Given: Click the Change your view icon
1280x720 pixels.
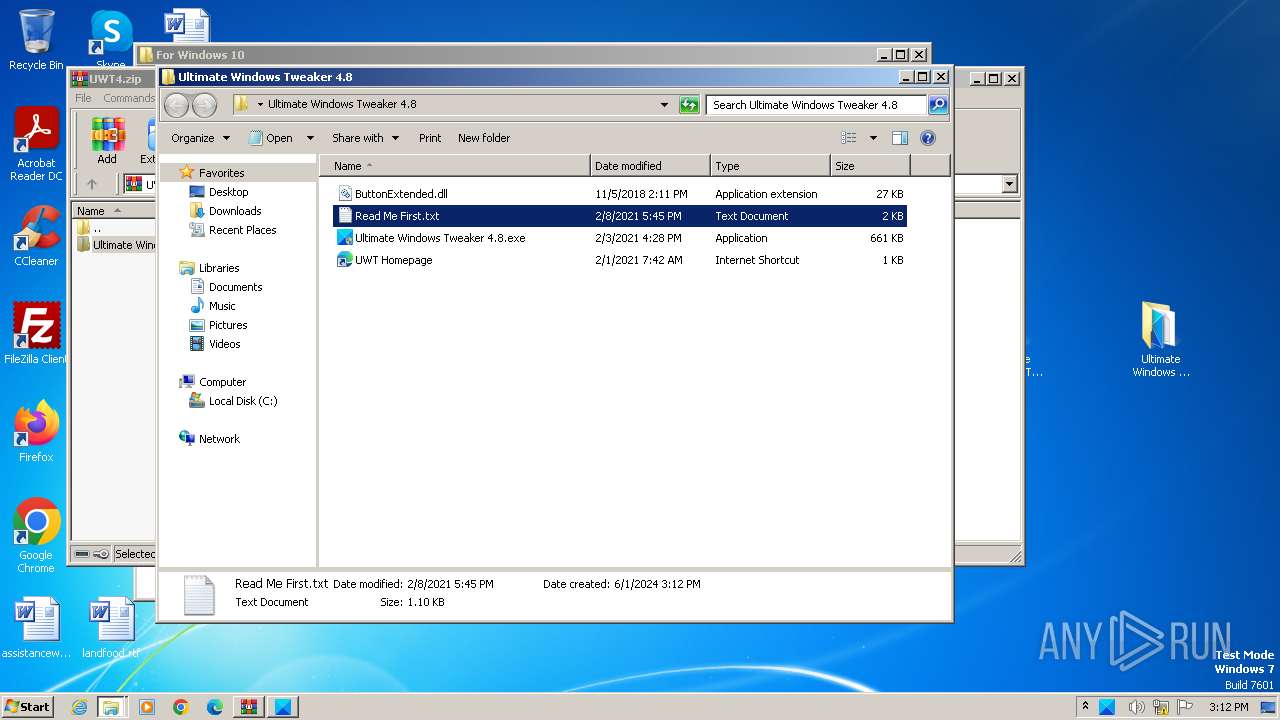Looking at the screenshot, I should pos(849,138).
